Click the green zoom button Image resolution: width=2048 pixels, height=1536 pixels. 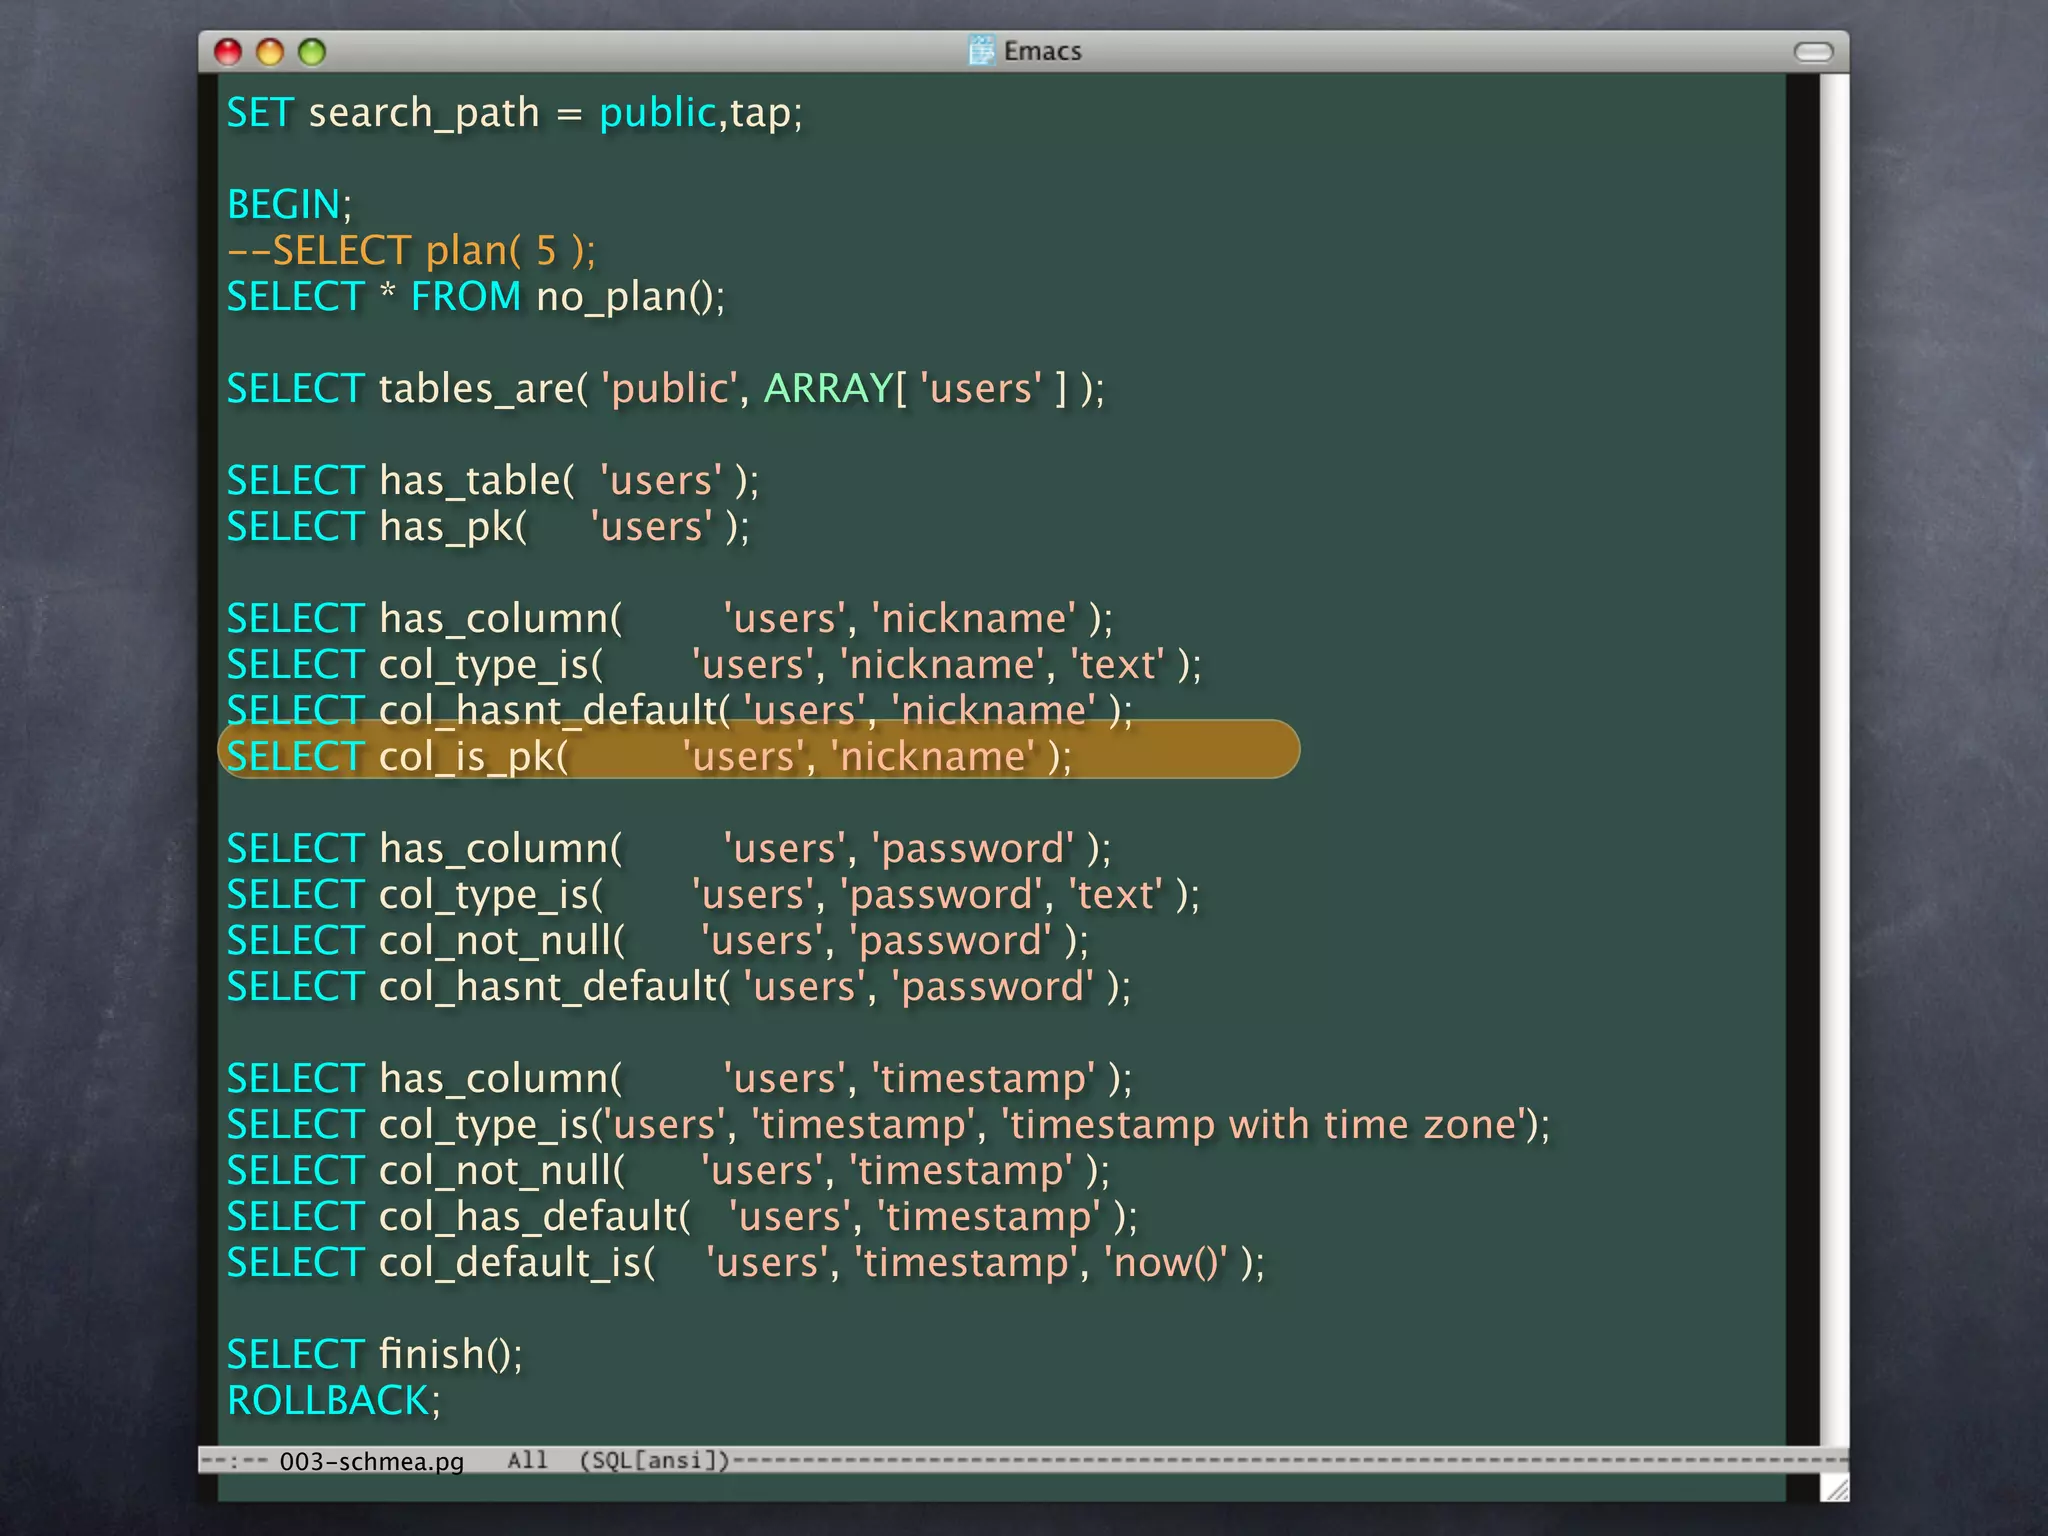pyautogui.click(x=312, y=51)
